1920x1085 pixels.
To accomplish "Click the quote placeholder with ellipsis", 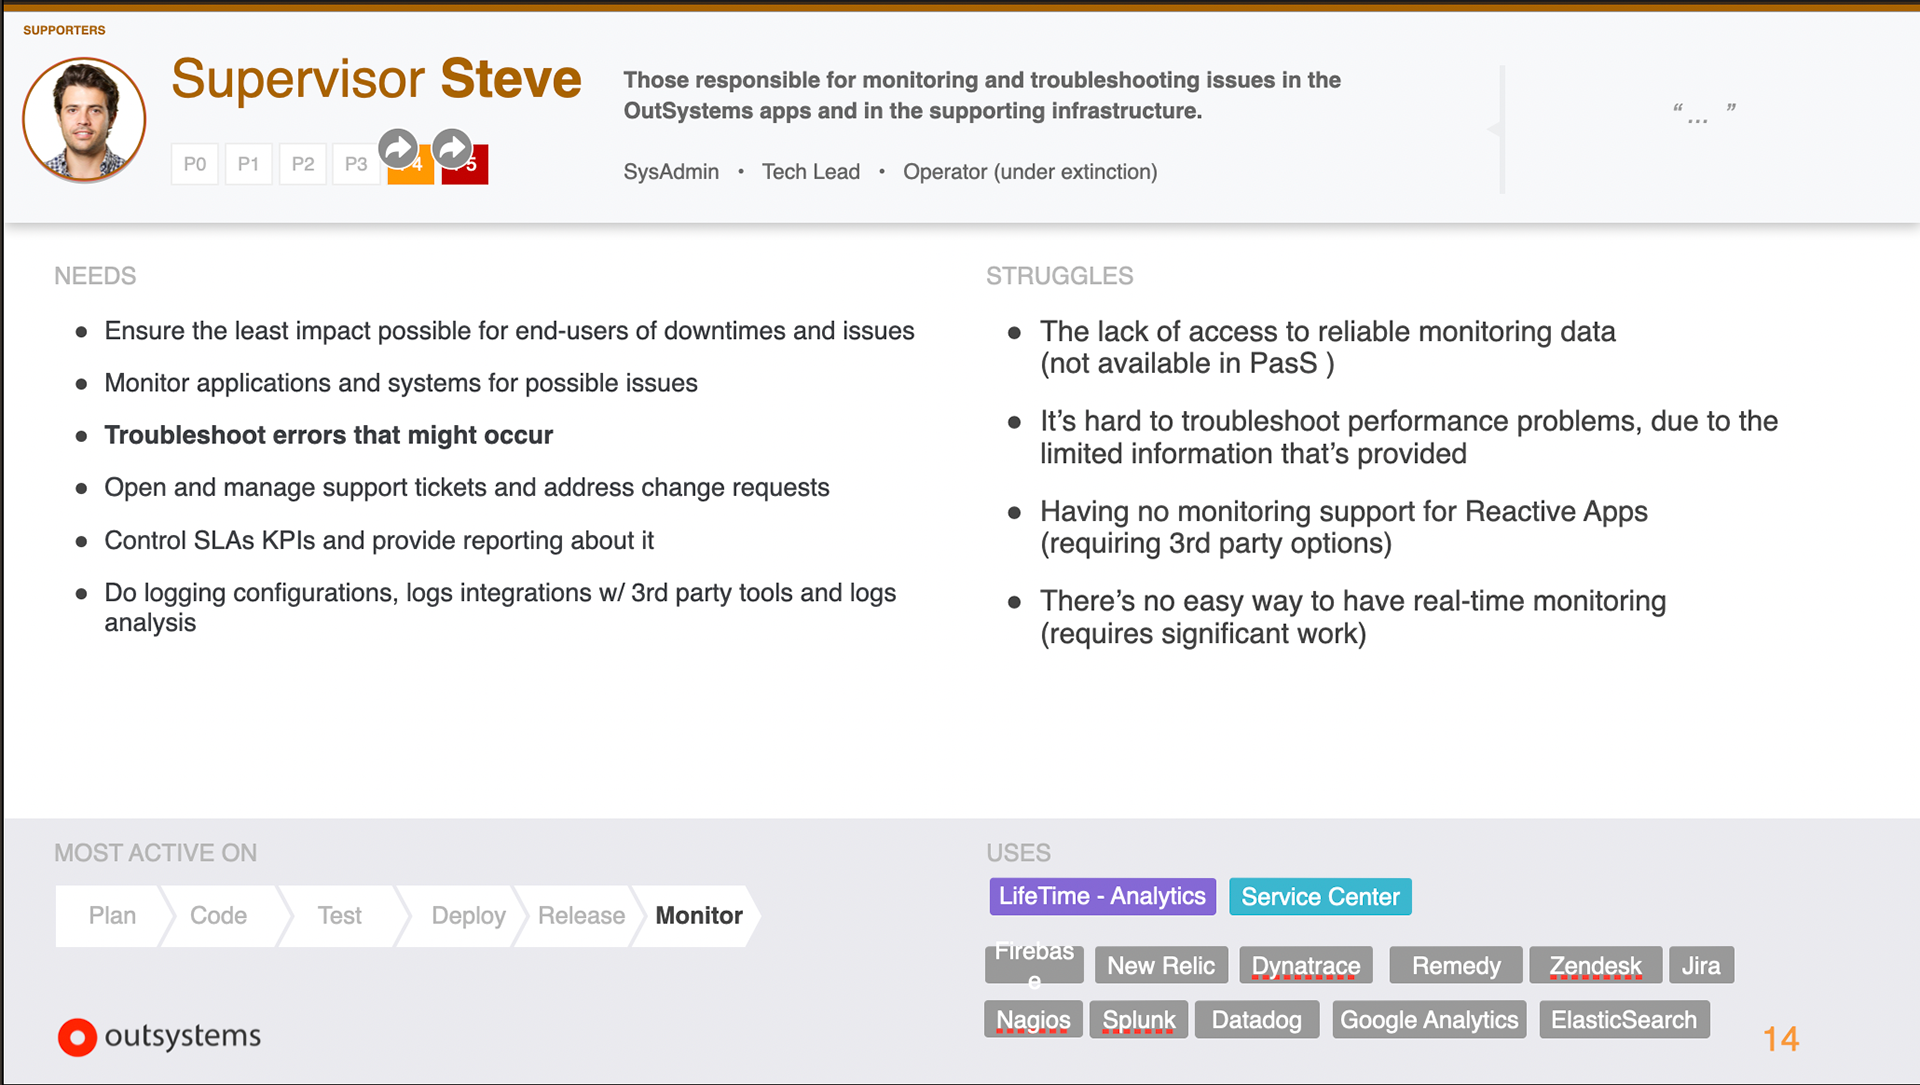I will (1704, 112).
